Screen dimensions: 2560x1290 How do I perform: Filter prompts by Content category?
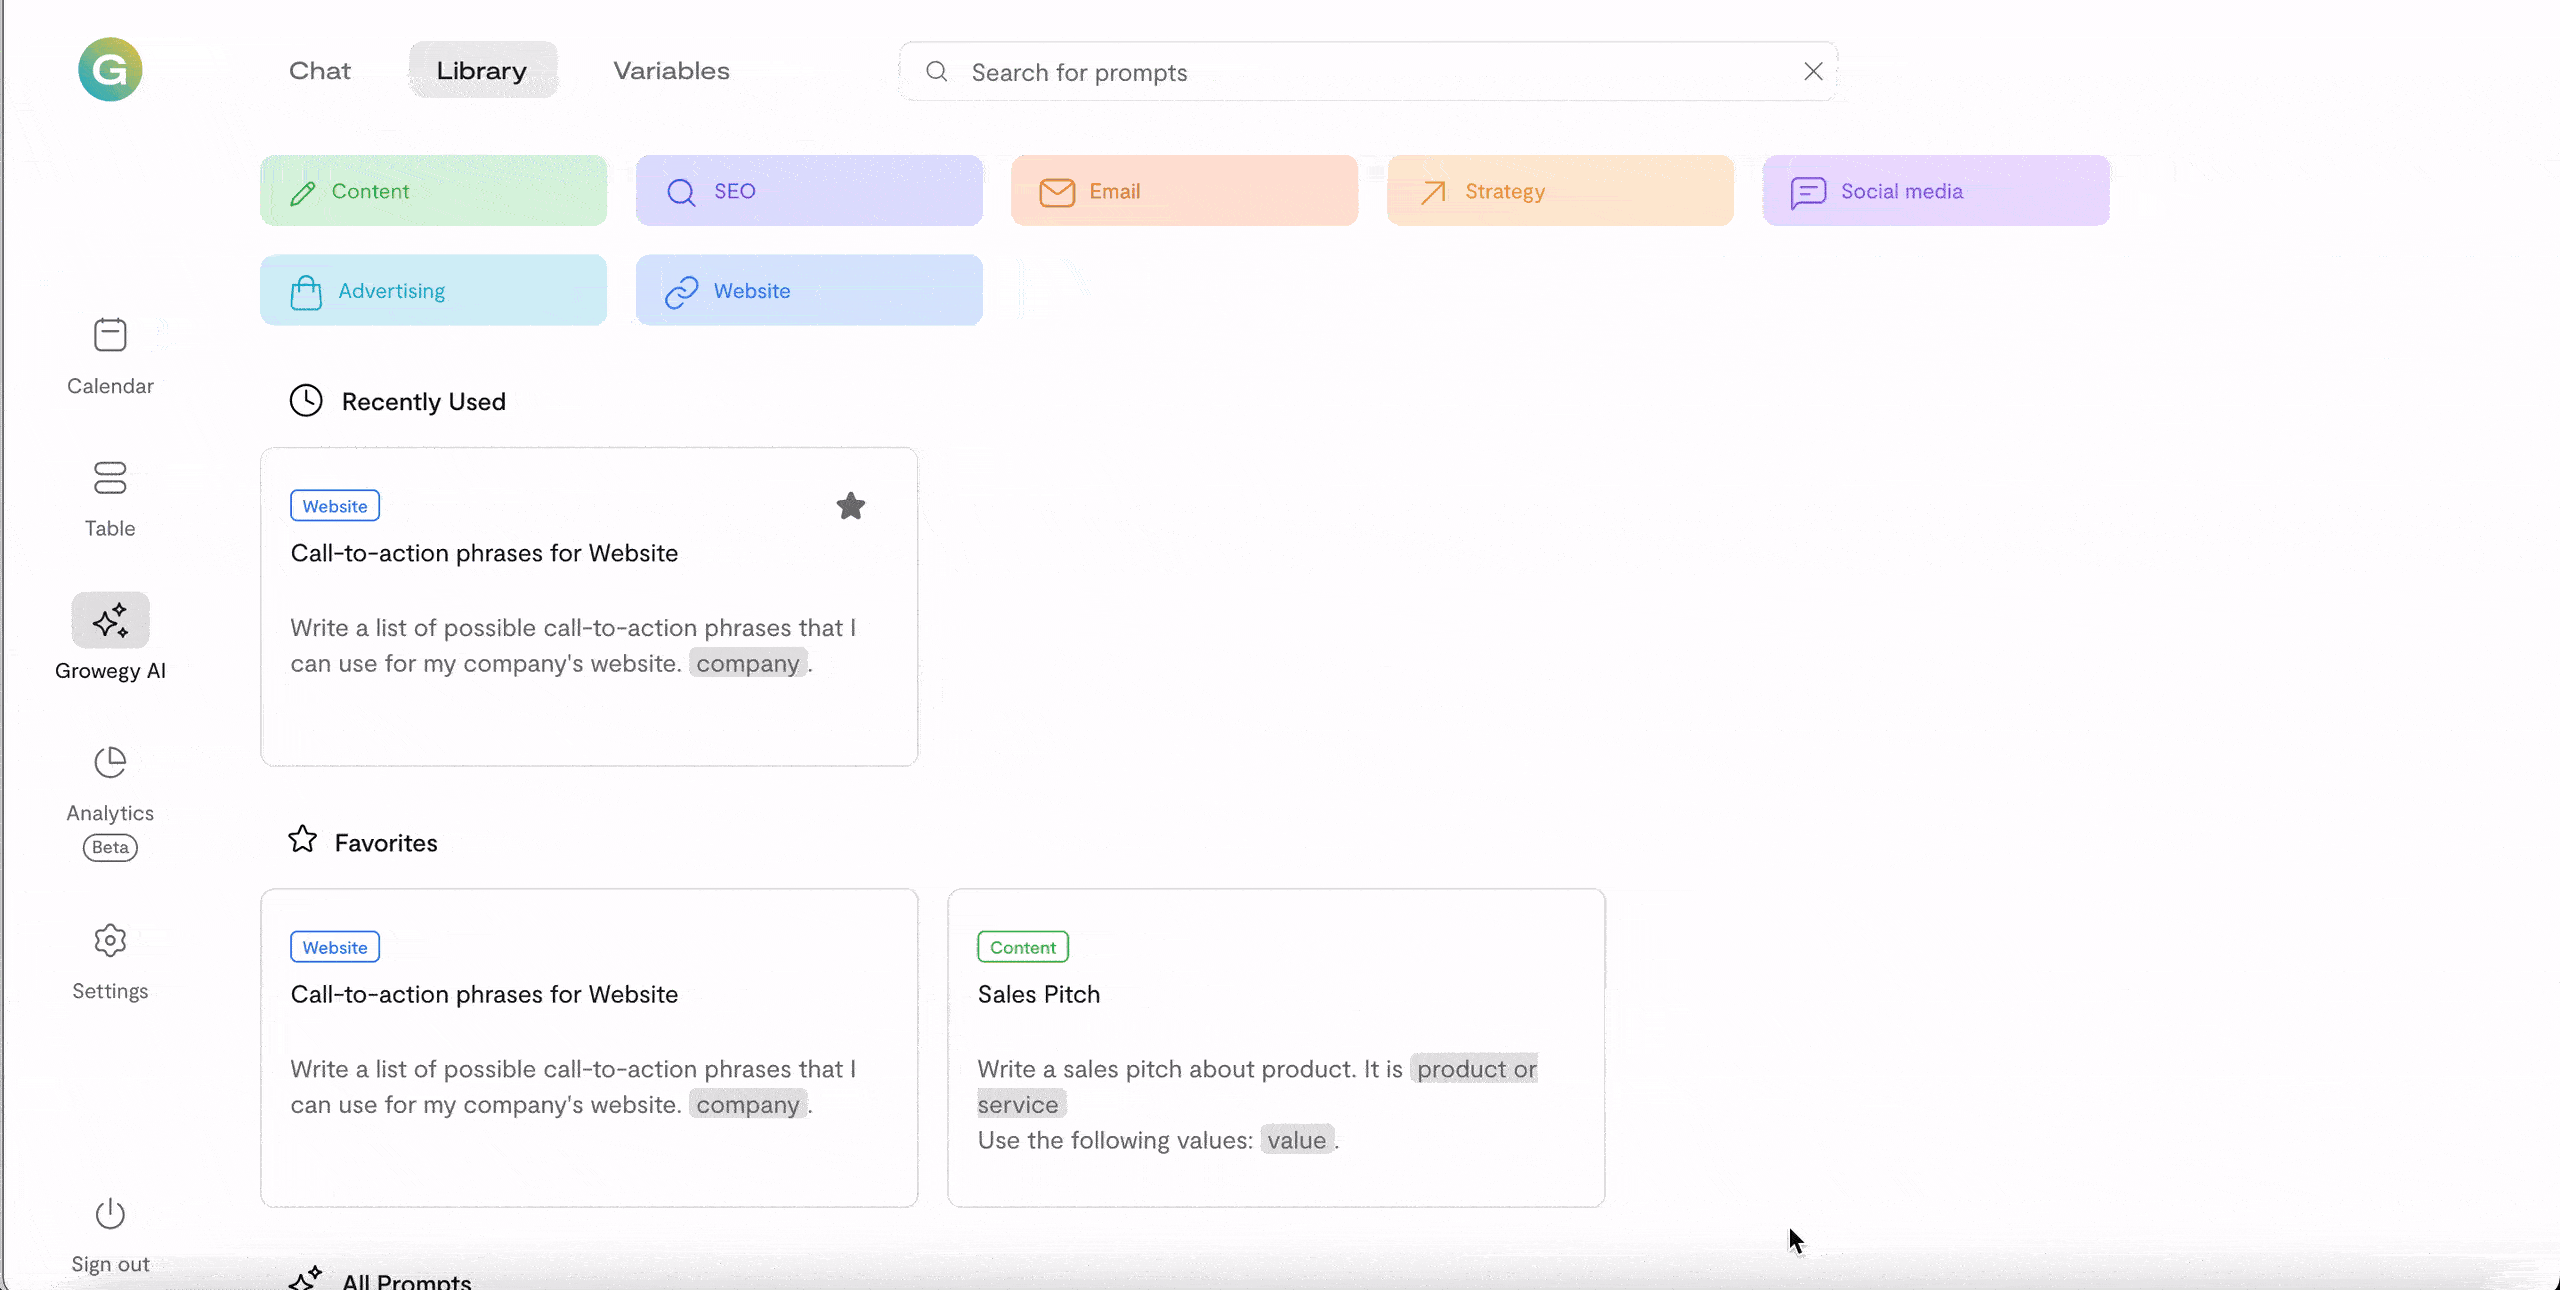[433, 191]
